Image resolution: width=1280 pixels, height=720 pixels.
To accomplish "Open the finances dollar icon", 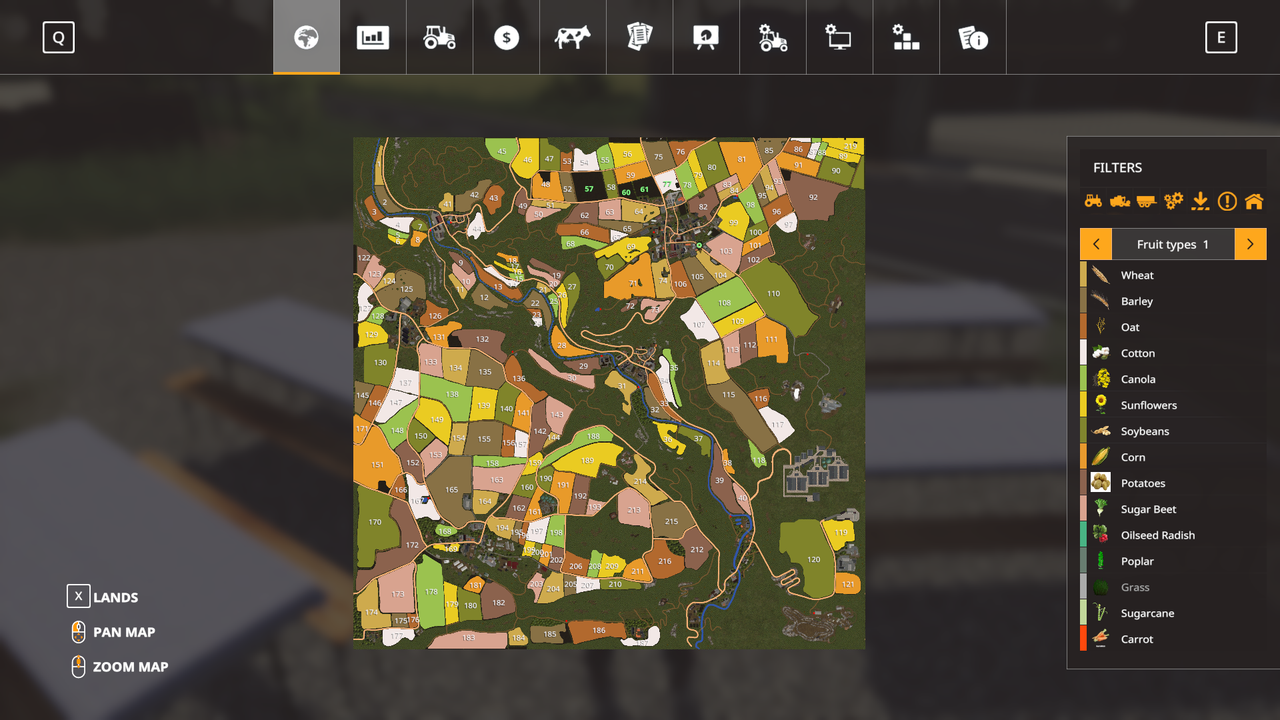I will pyautogui.click(x=506, y=37).
